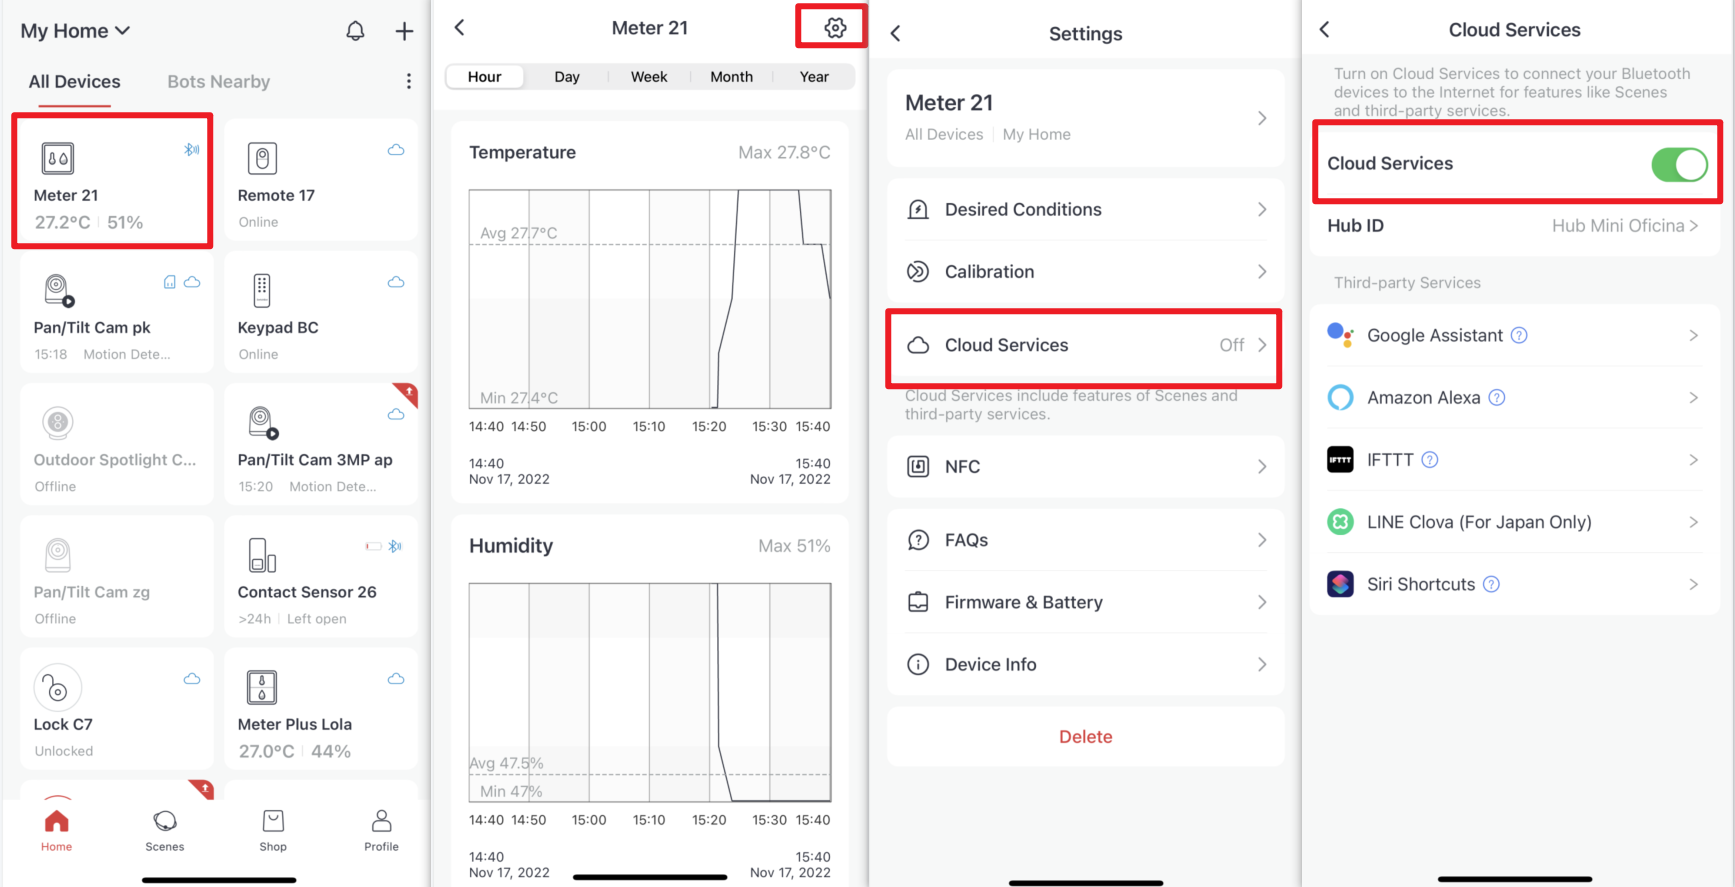Open the Home bottom navigation
Screen dimensions: 1735x887
[57, 830]
